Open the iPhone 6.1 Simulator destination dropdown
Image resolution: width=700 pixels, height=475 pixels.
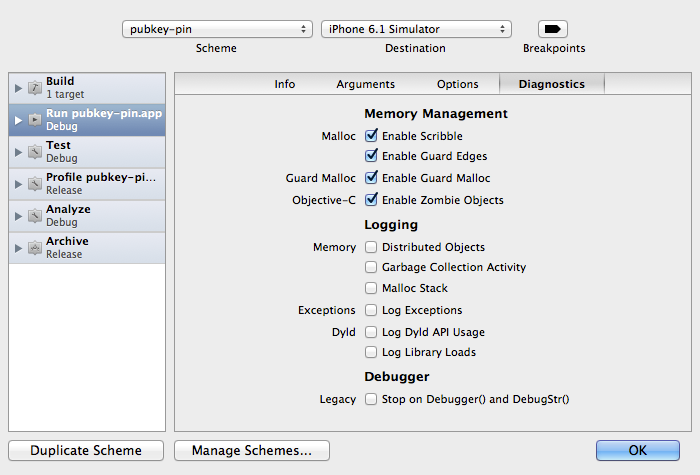click(x=416, y=29)
